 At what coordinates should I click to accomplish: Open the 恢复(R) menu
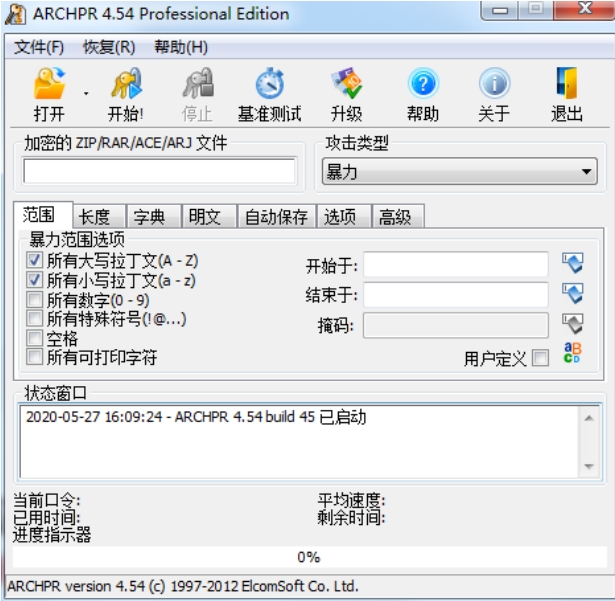[109, 47]
